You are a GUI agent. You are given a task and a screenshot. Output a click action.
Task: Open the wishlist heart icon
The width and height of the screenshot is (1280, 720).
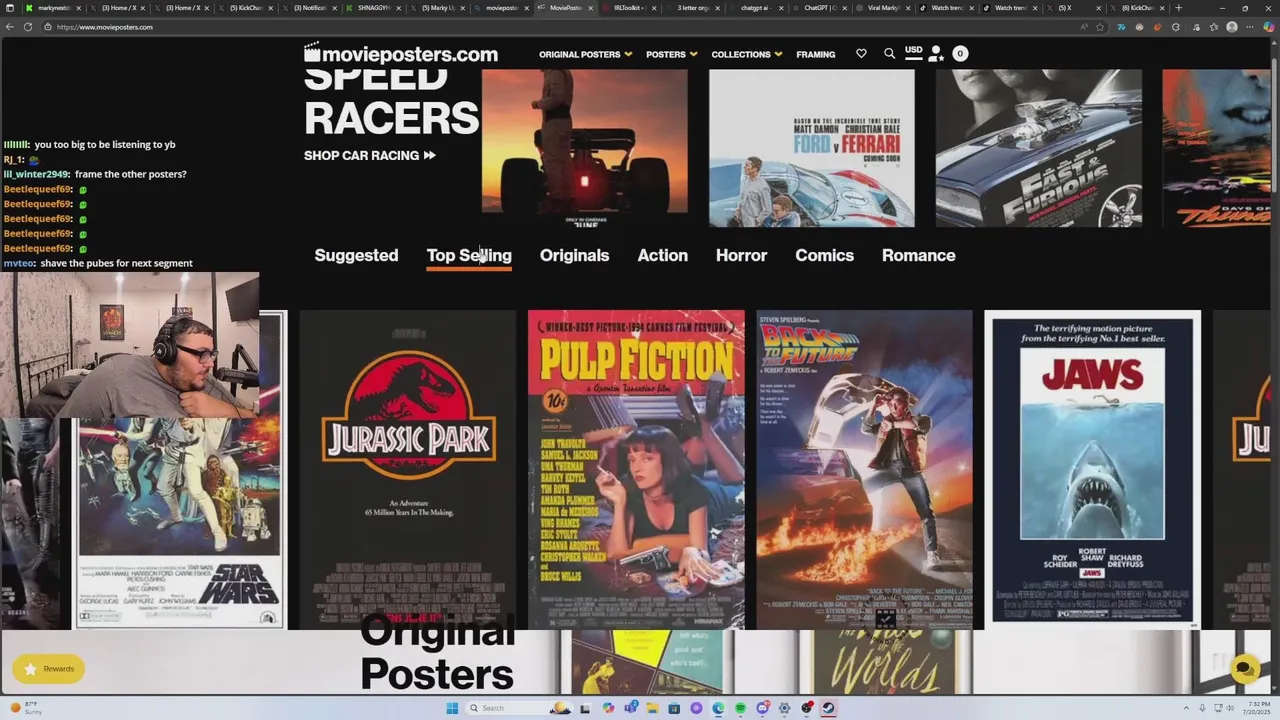pos(861,54)
